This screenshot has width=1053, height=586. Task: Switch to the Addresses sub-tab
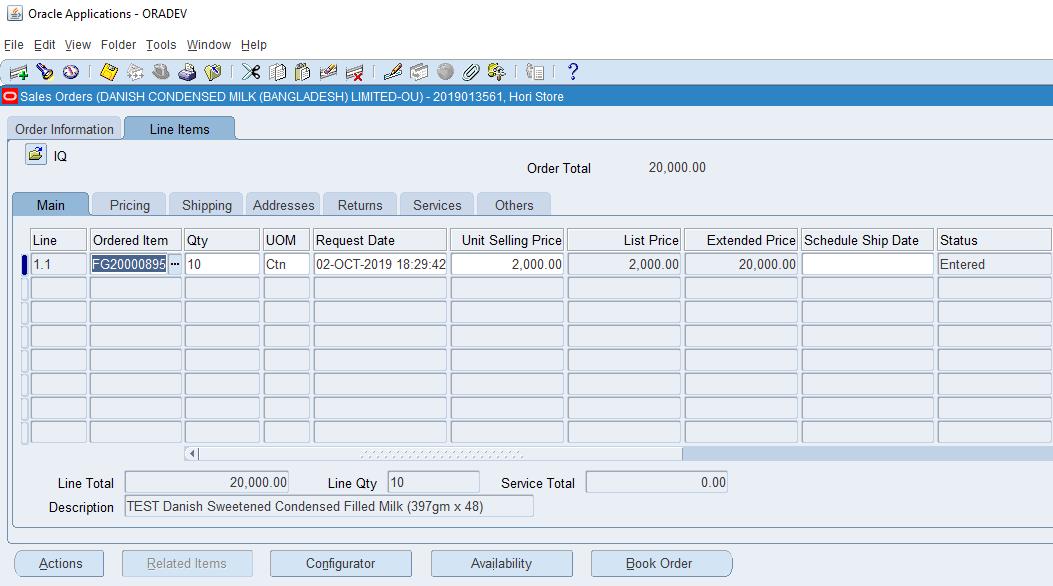pos(283,205)
